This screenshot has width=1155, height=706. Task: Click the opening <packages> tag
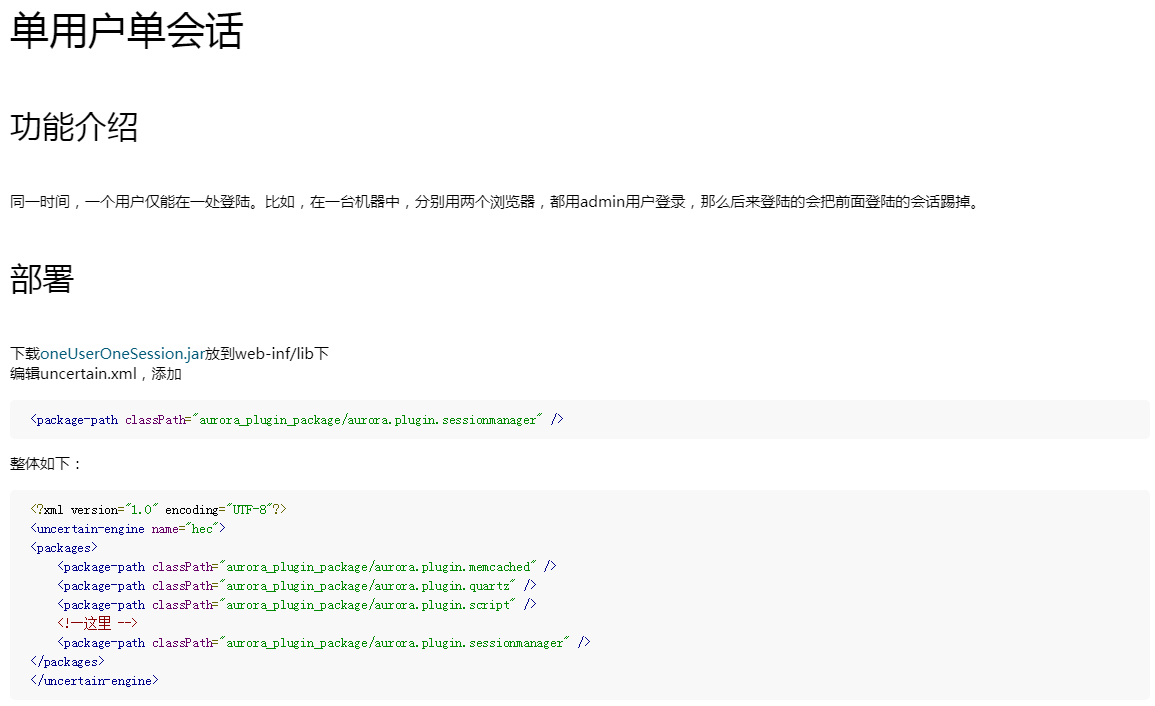click(64, 548)
